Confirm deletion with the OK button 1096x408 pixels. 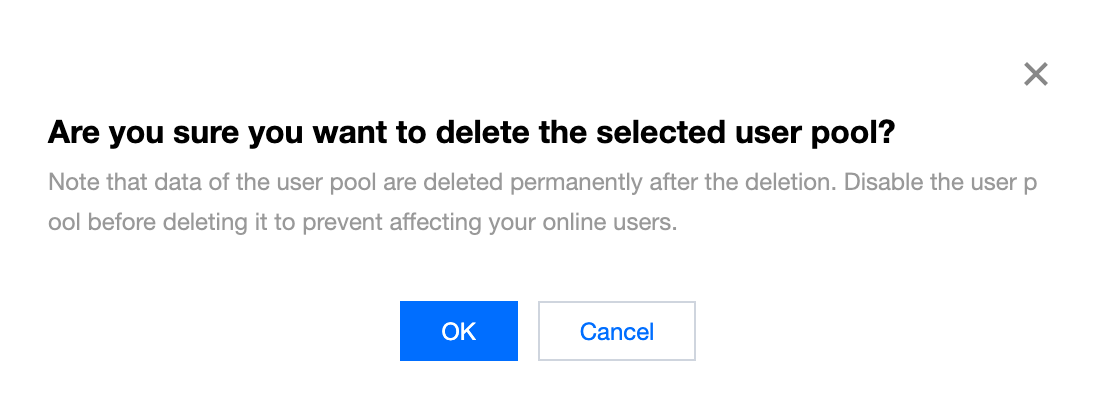459,331
